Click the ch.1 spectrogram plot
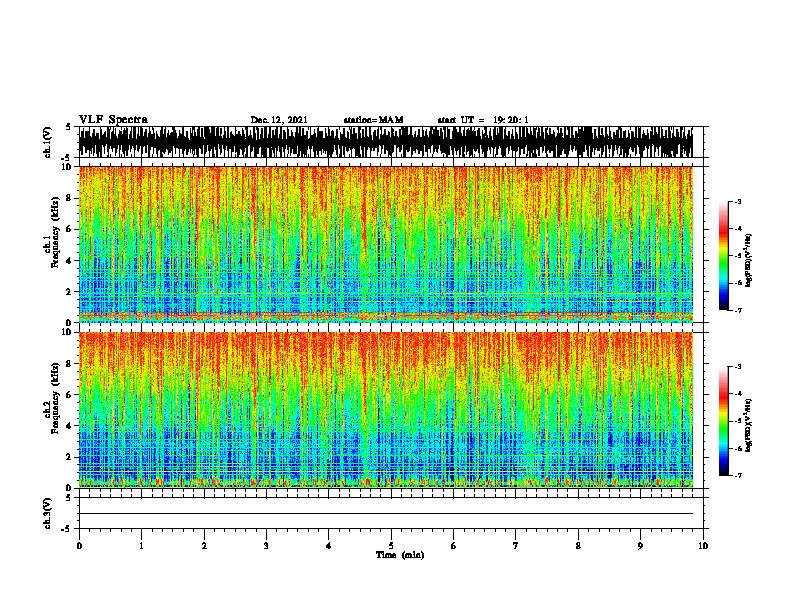792x612 pixels. tap(386, 244)
